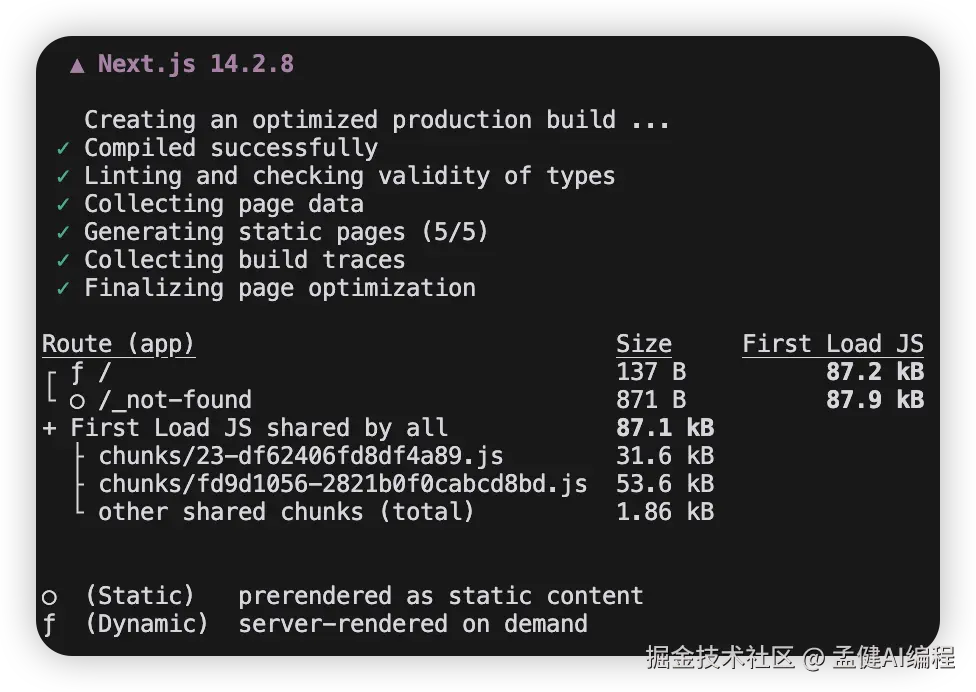Click chunks/fd9d1056-2821b0f0cabcd8bd.js file name
Screen dimensions: 976x692
pos(342,485)
